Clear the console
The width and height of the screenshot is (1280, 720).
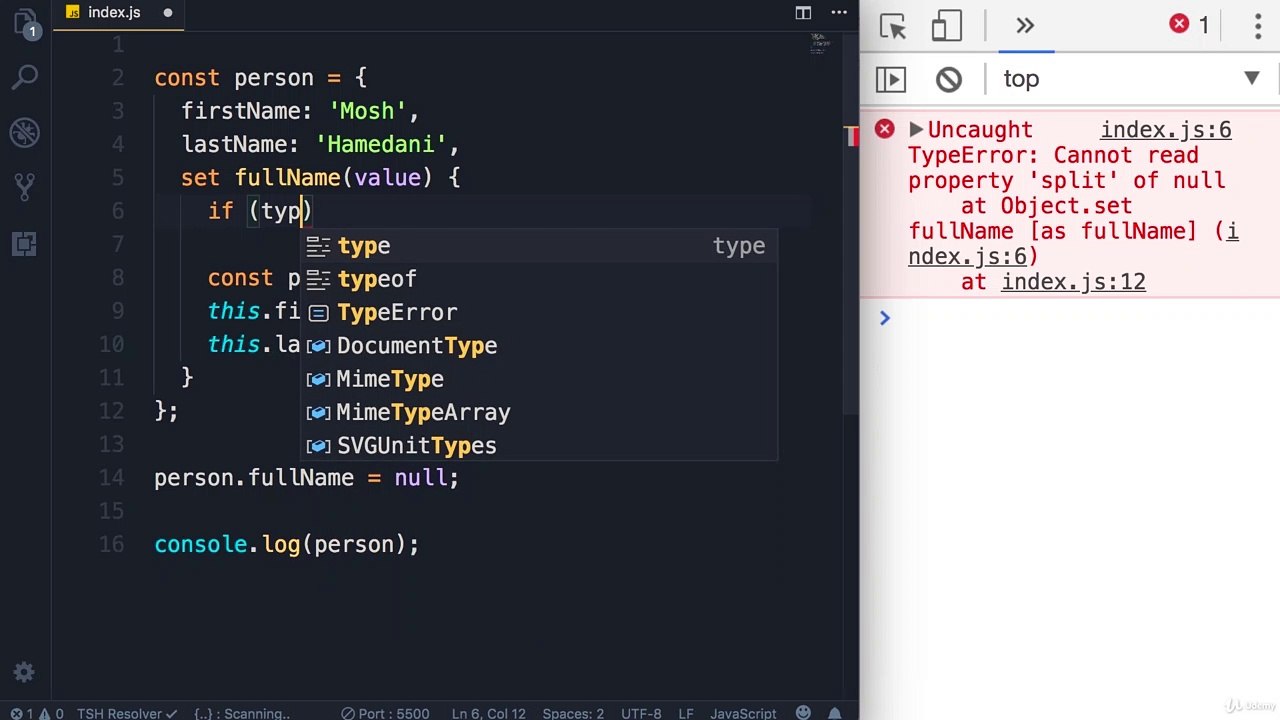coord(949,79)
